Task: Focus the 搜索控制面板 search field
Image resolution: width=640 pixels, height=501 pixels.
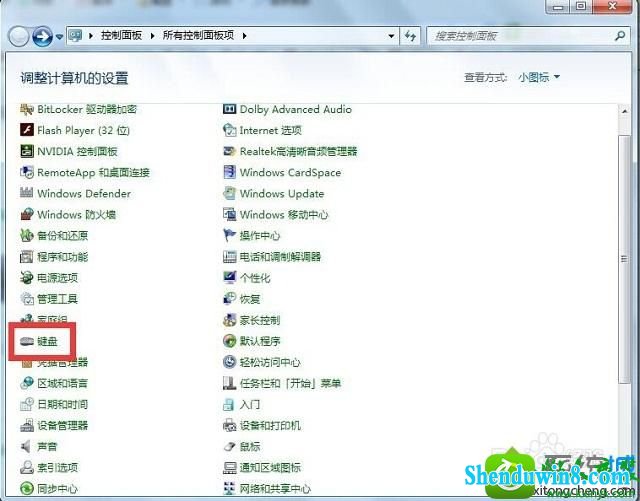Action: (x=522, y=36)
